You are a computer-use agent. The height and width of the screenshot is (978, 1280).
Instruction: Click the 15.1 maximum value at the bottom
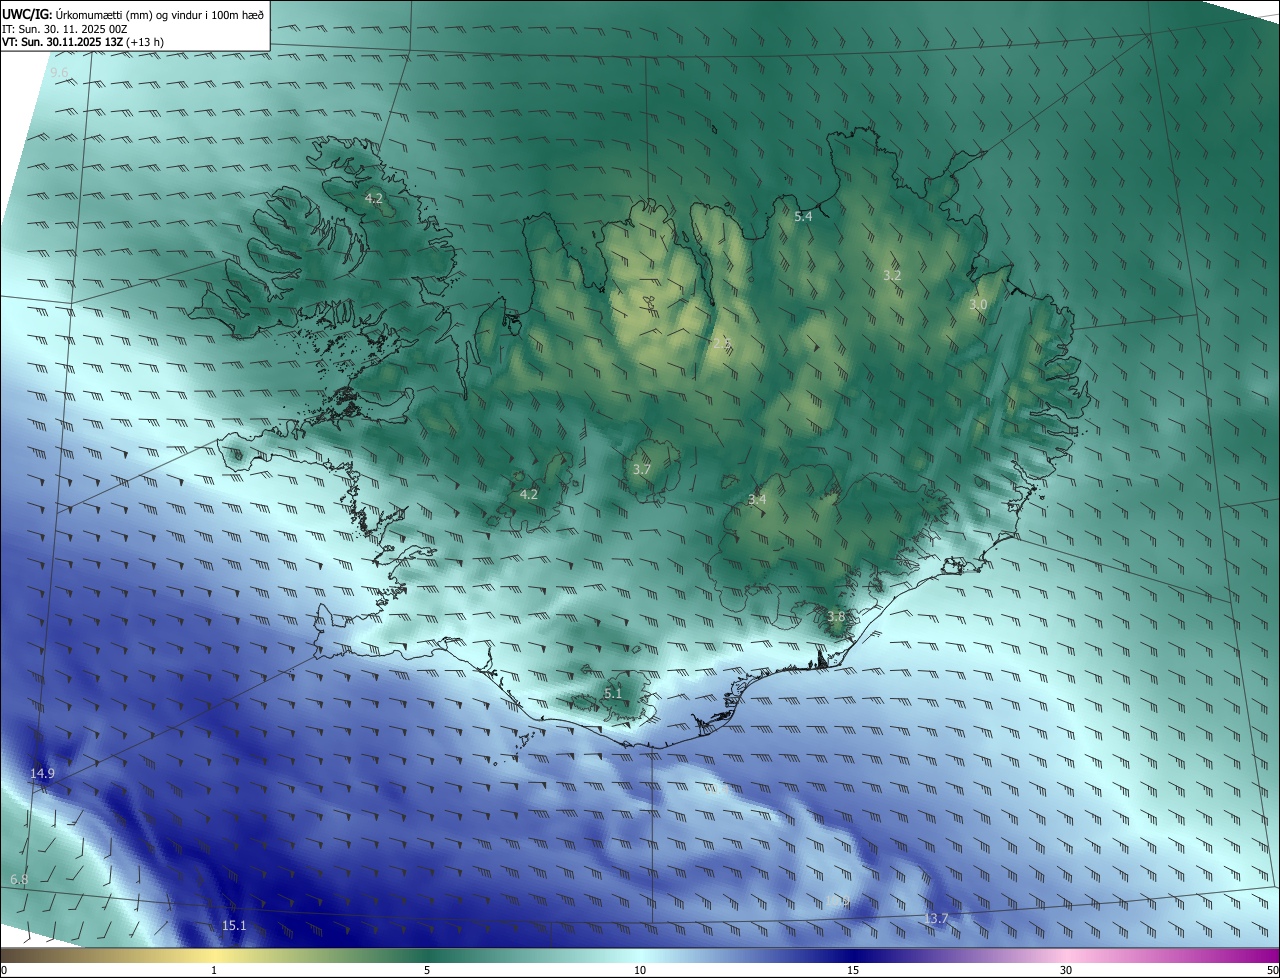point(233,926)
